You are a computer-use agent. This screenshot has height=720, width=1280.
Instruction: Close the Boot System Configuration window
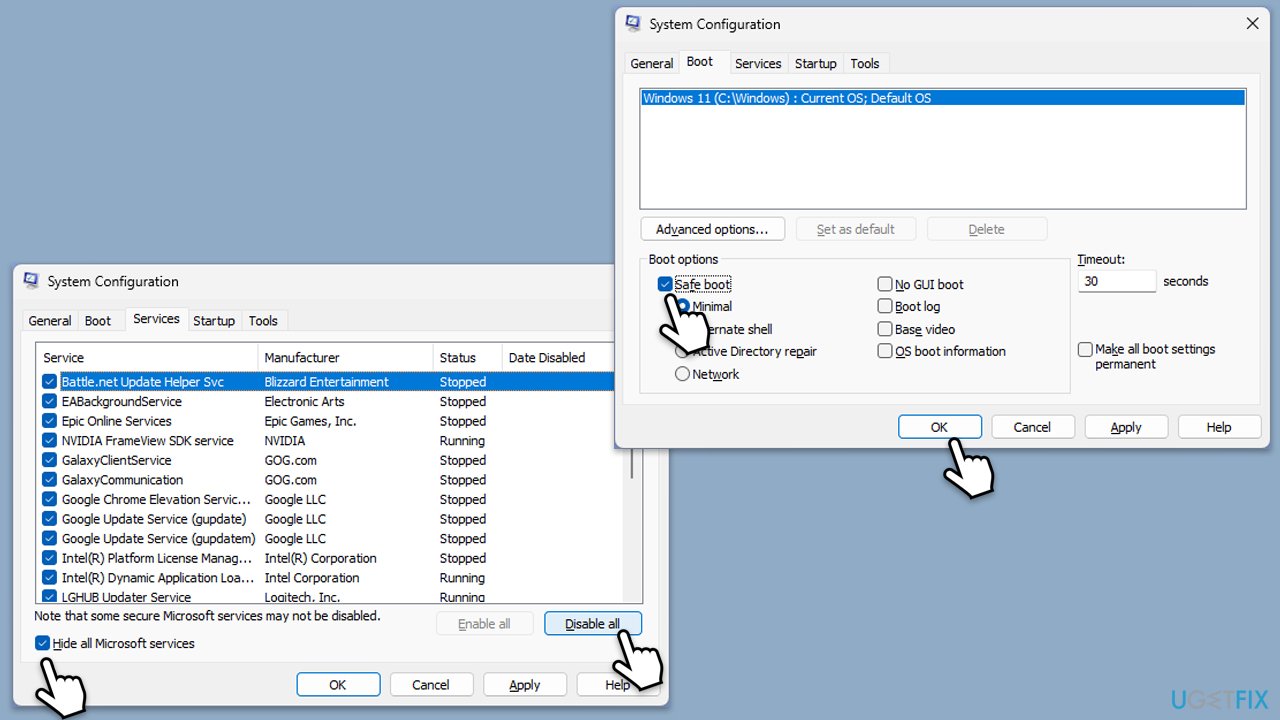tap(1252, 24)
